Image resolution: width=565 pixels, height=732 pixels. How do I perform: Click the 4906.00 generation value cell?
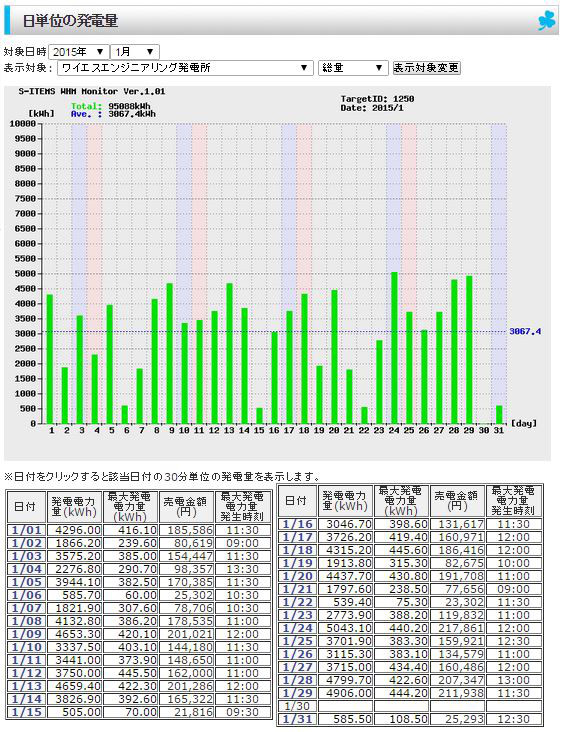click(346, 693)
